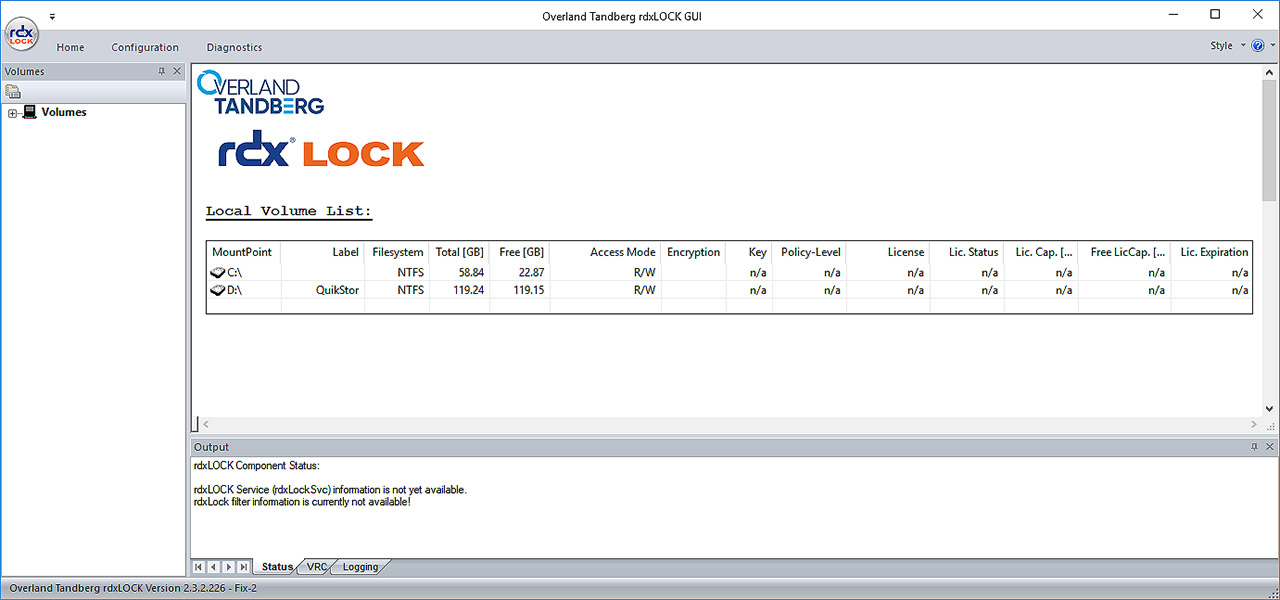The image size is (1280, 600).
Task: Close the Volumes side panel
Action: click(x=177, y=71)
